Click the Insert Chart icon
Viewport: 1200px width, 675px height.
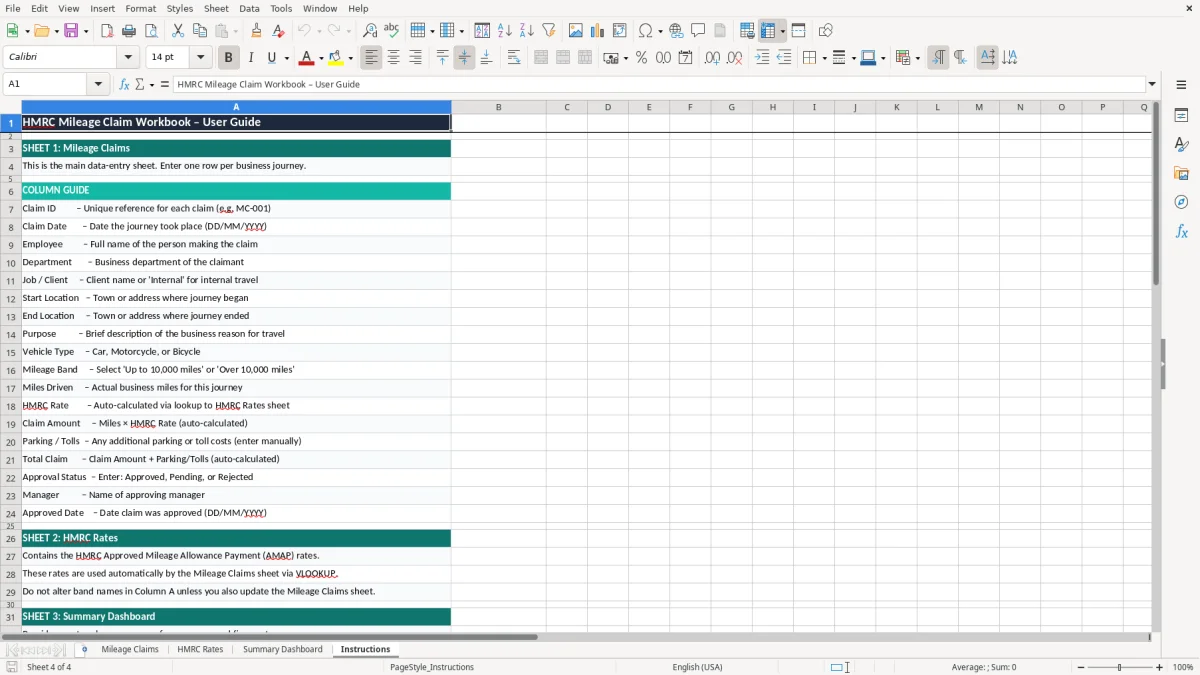598,31
